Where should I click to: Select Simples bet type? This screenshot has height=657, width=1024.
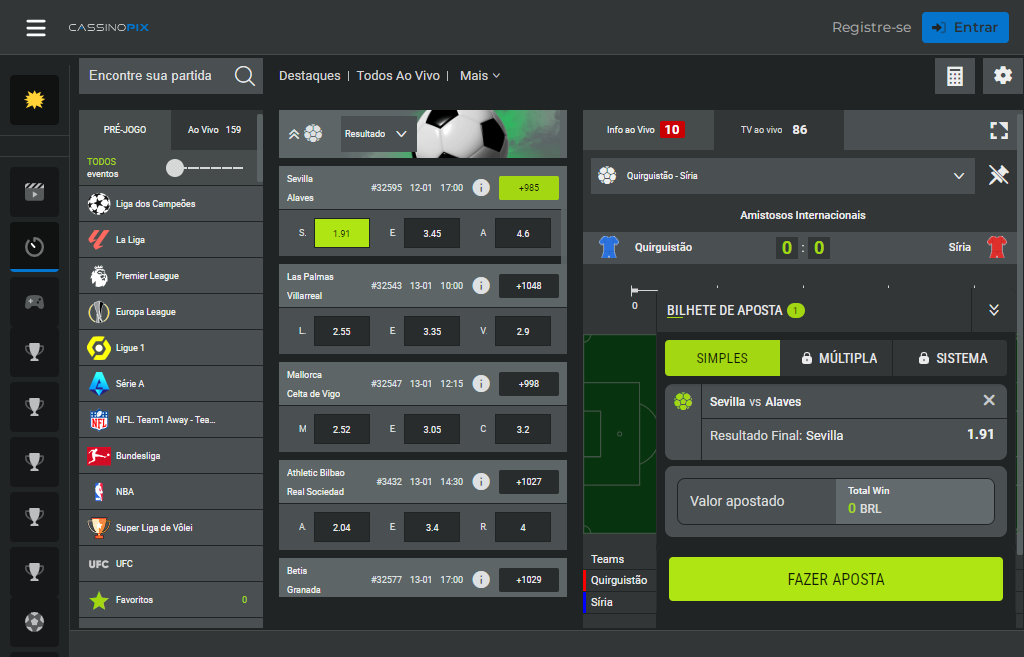(722, 358)
